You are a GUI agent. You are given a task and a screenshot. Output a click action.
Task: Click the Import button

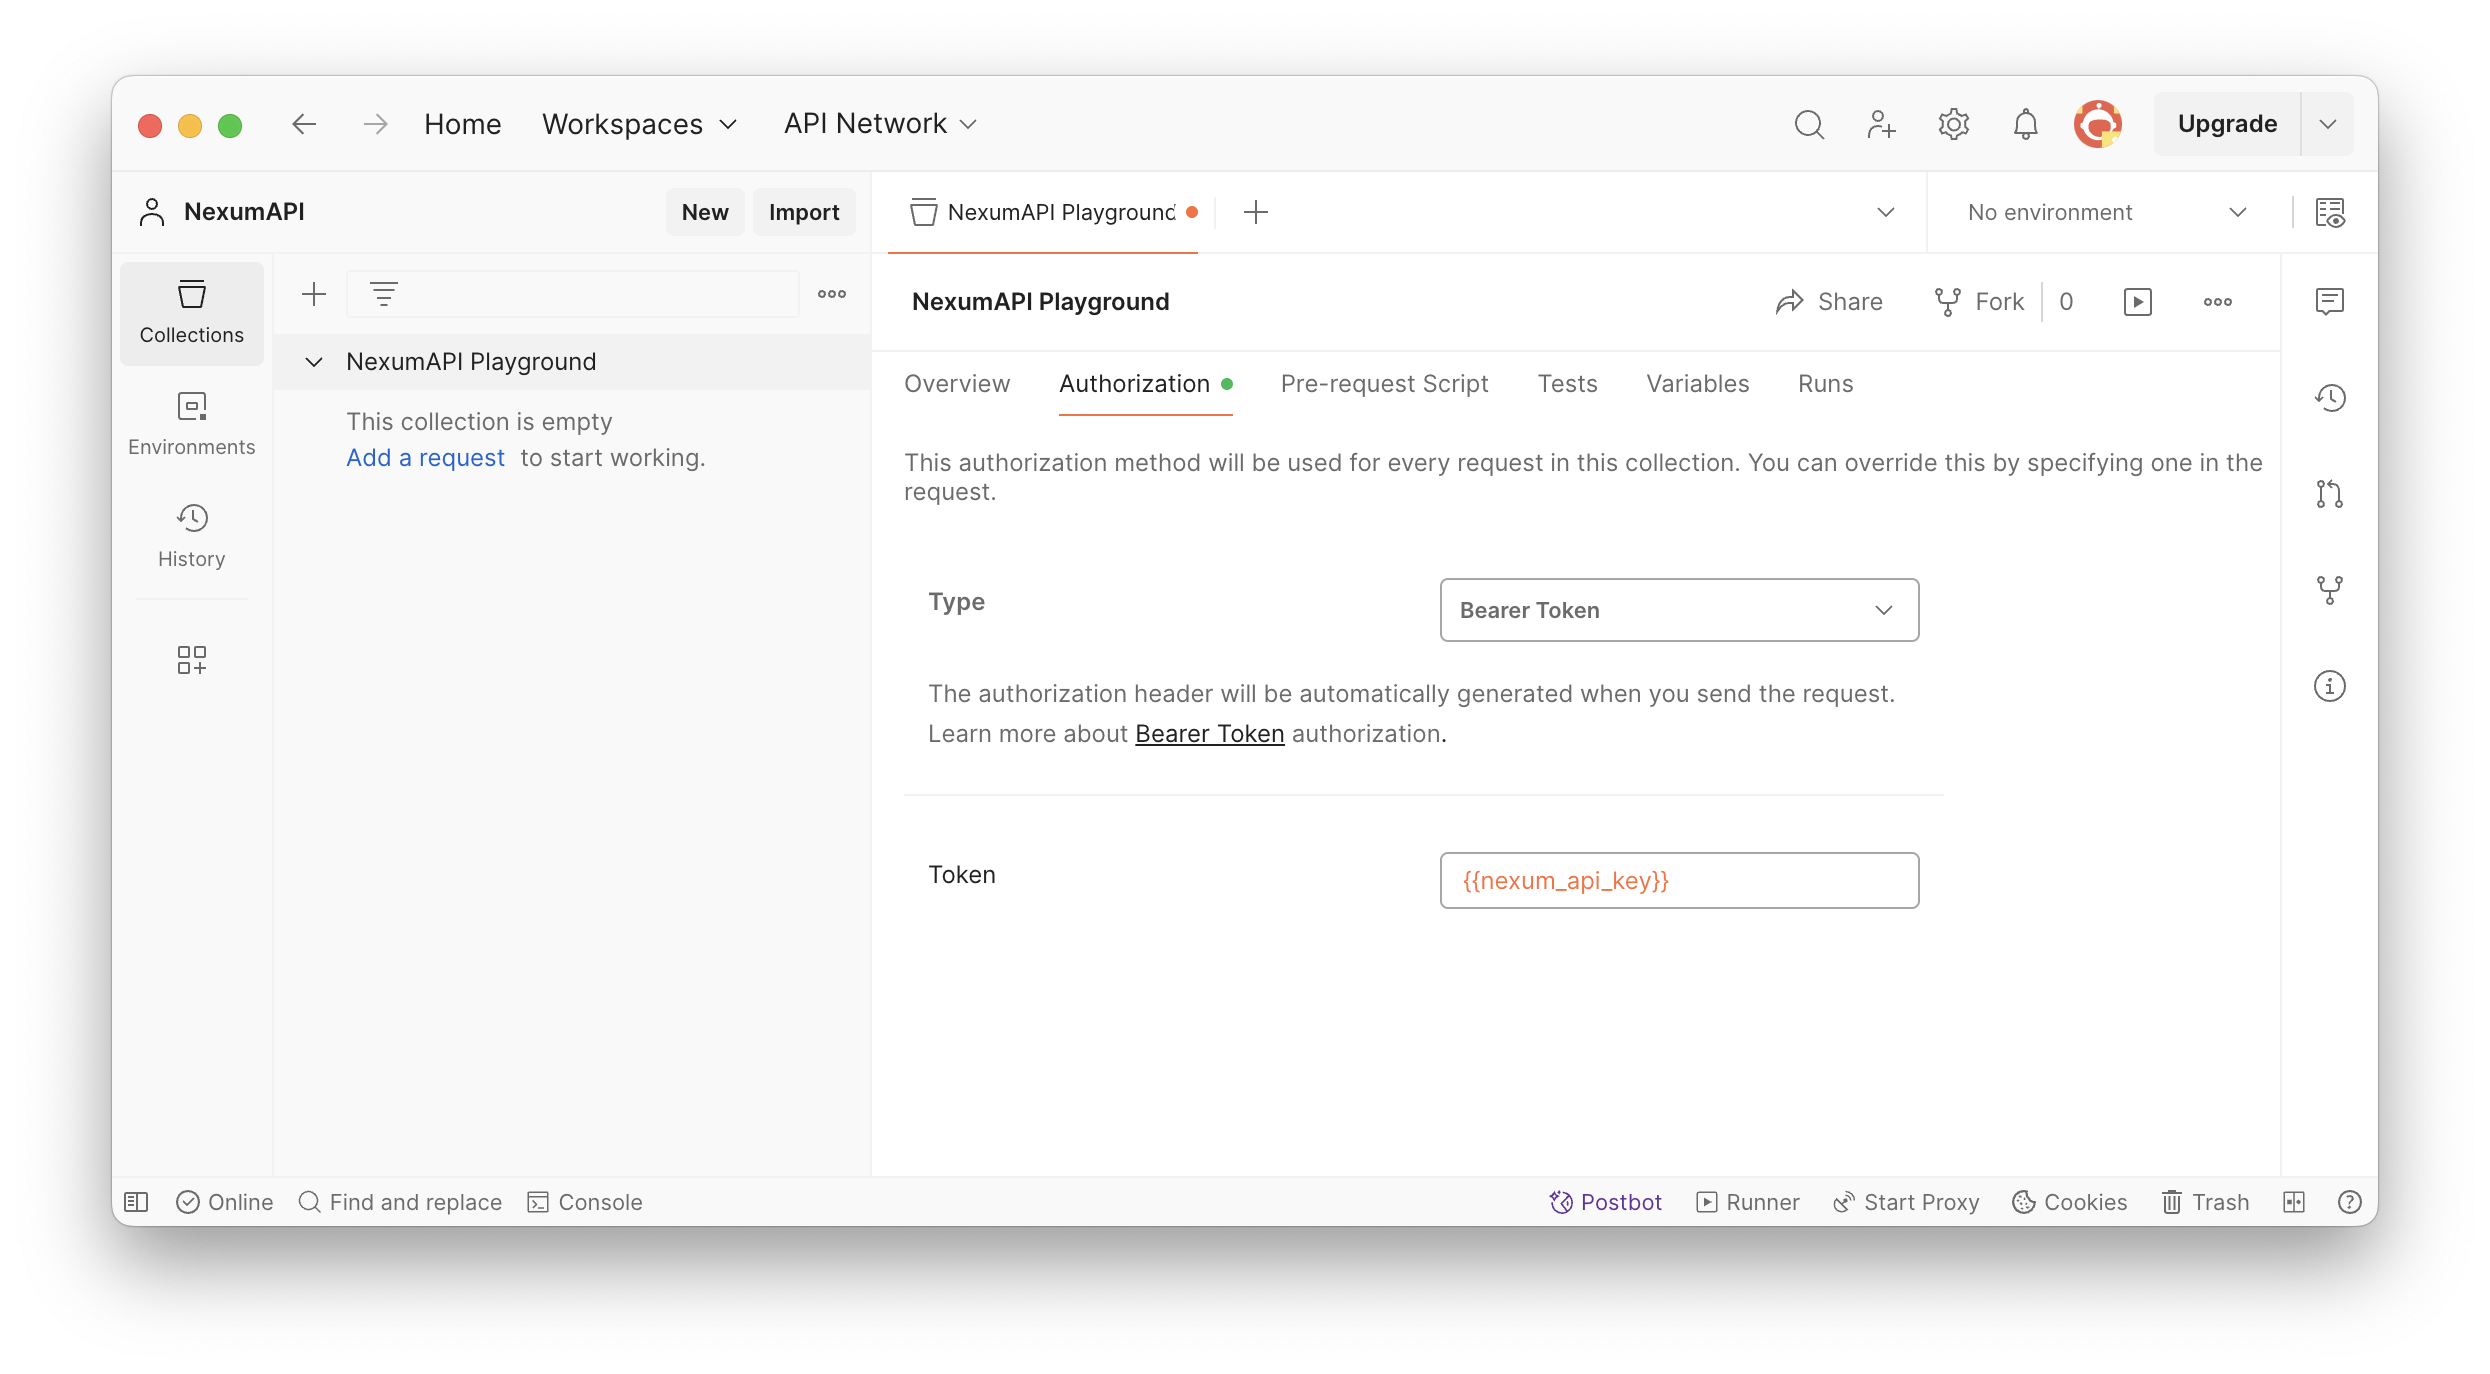803,212
